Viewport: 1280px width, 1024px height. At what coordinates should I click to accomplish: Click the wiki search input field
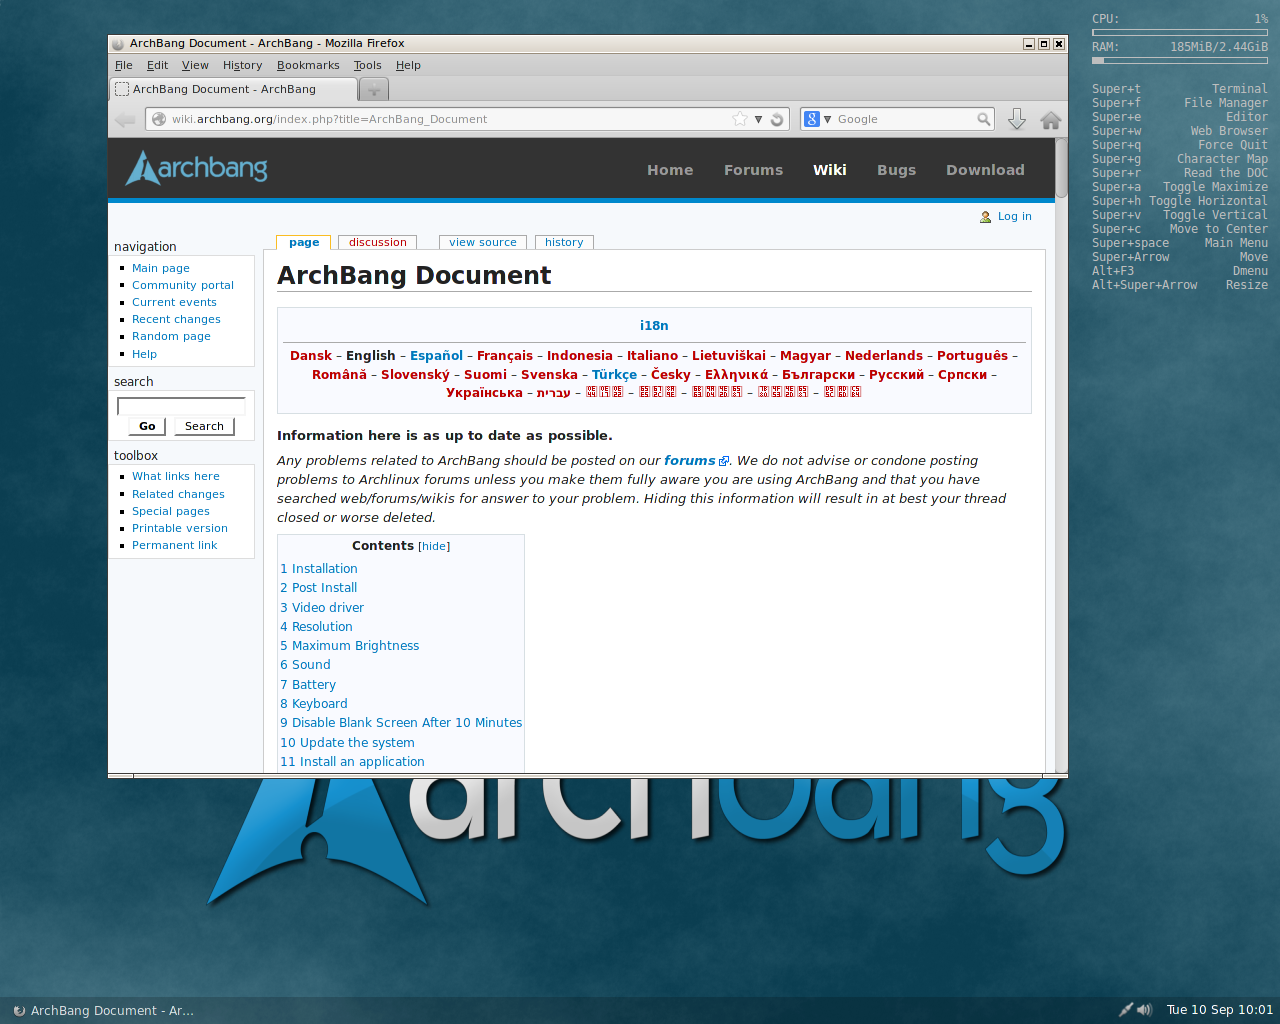point(181,406)
